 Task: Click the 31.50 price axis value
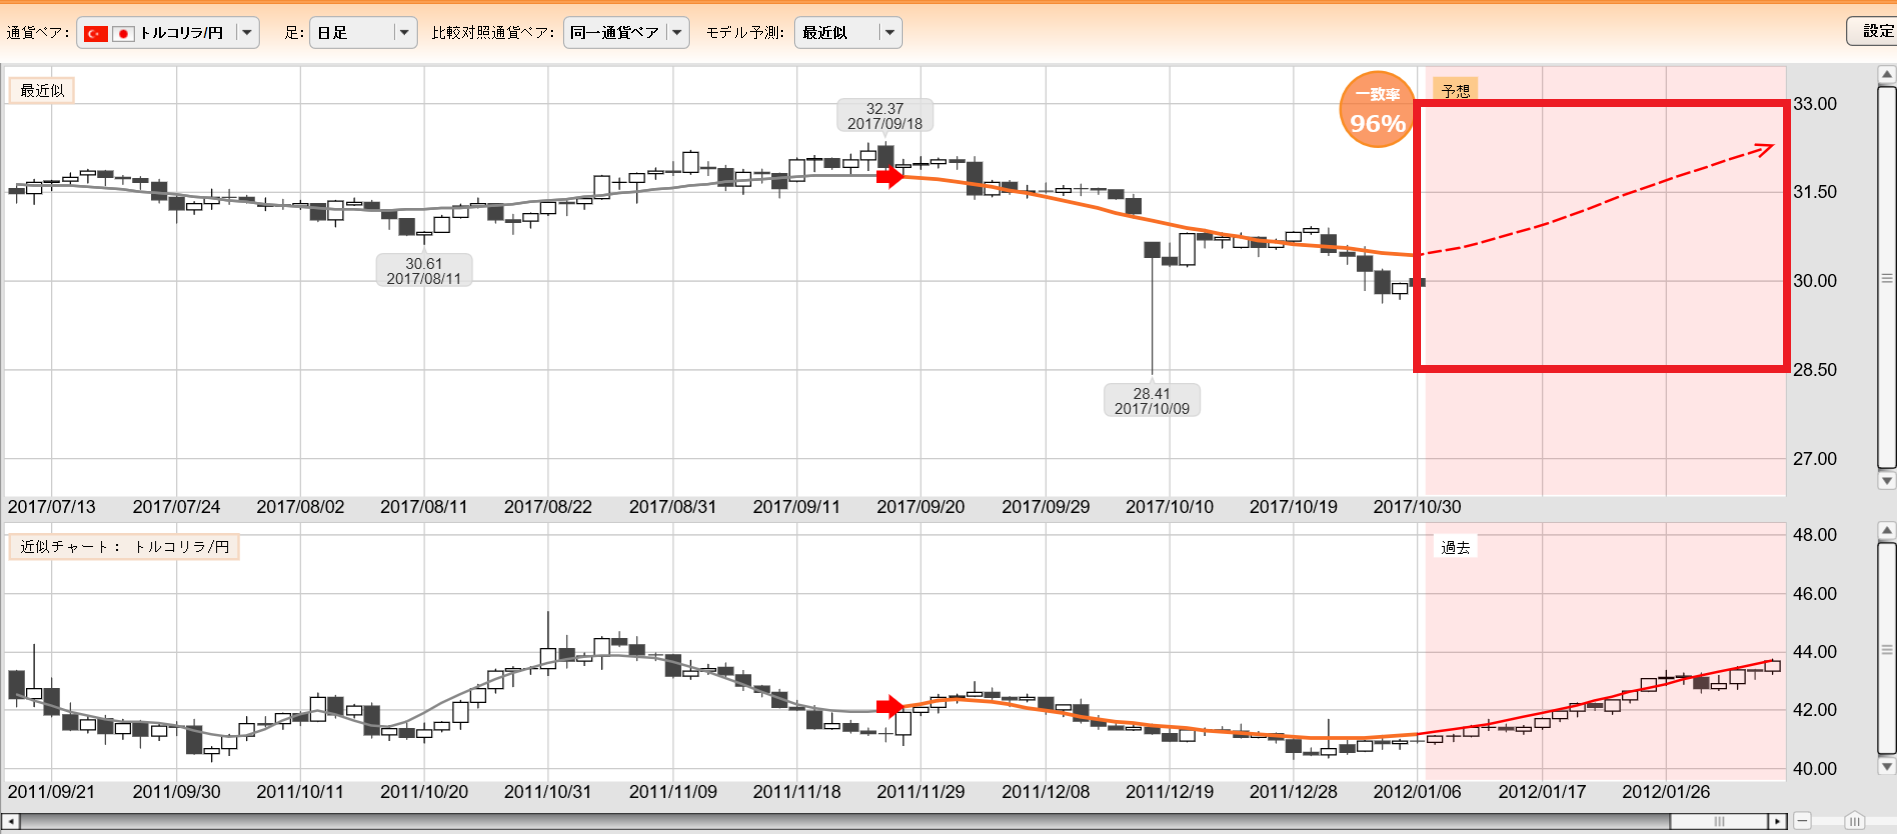click(1815, 192)
